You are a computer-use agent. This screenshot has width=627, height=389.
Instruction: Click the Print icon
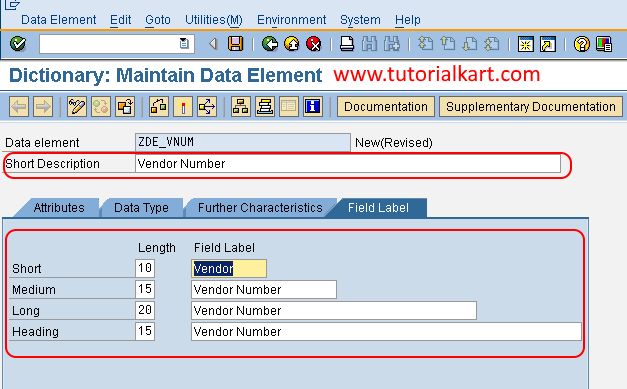[347, 44]
